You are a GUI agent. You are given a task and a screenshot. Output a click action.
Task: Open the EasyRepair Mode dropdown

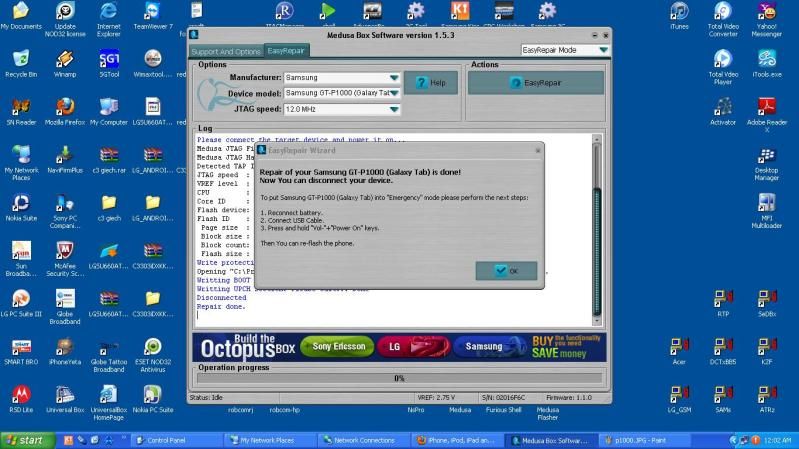[603, 50]
